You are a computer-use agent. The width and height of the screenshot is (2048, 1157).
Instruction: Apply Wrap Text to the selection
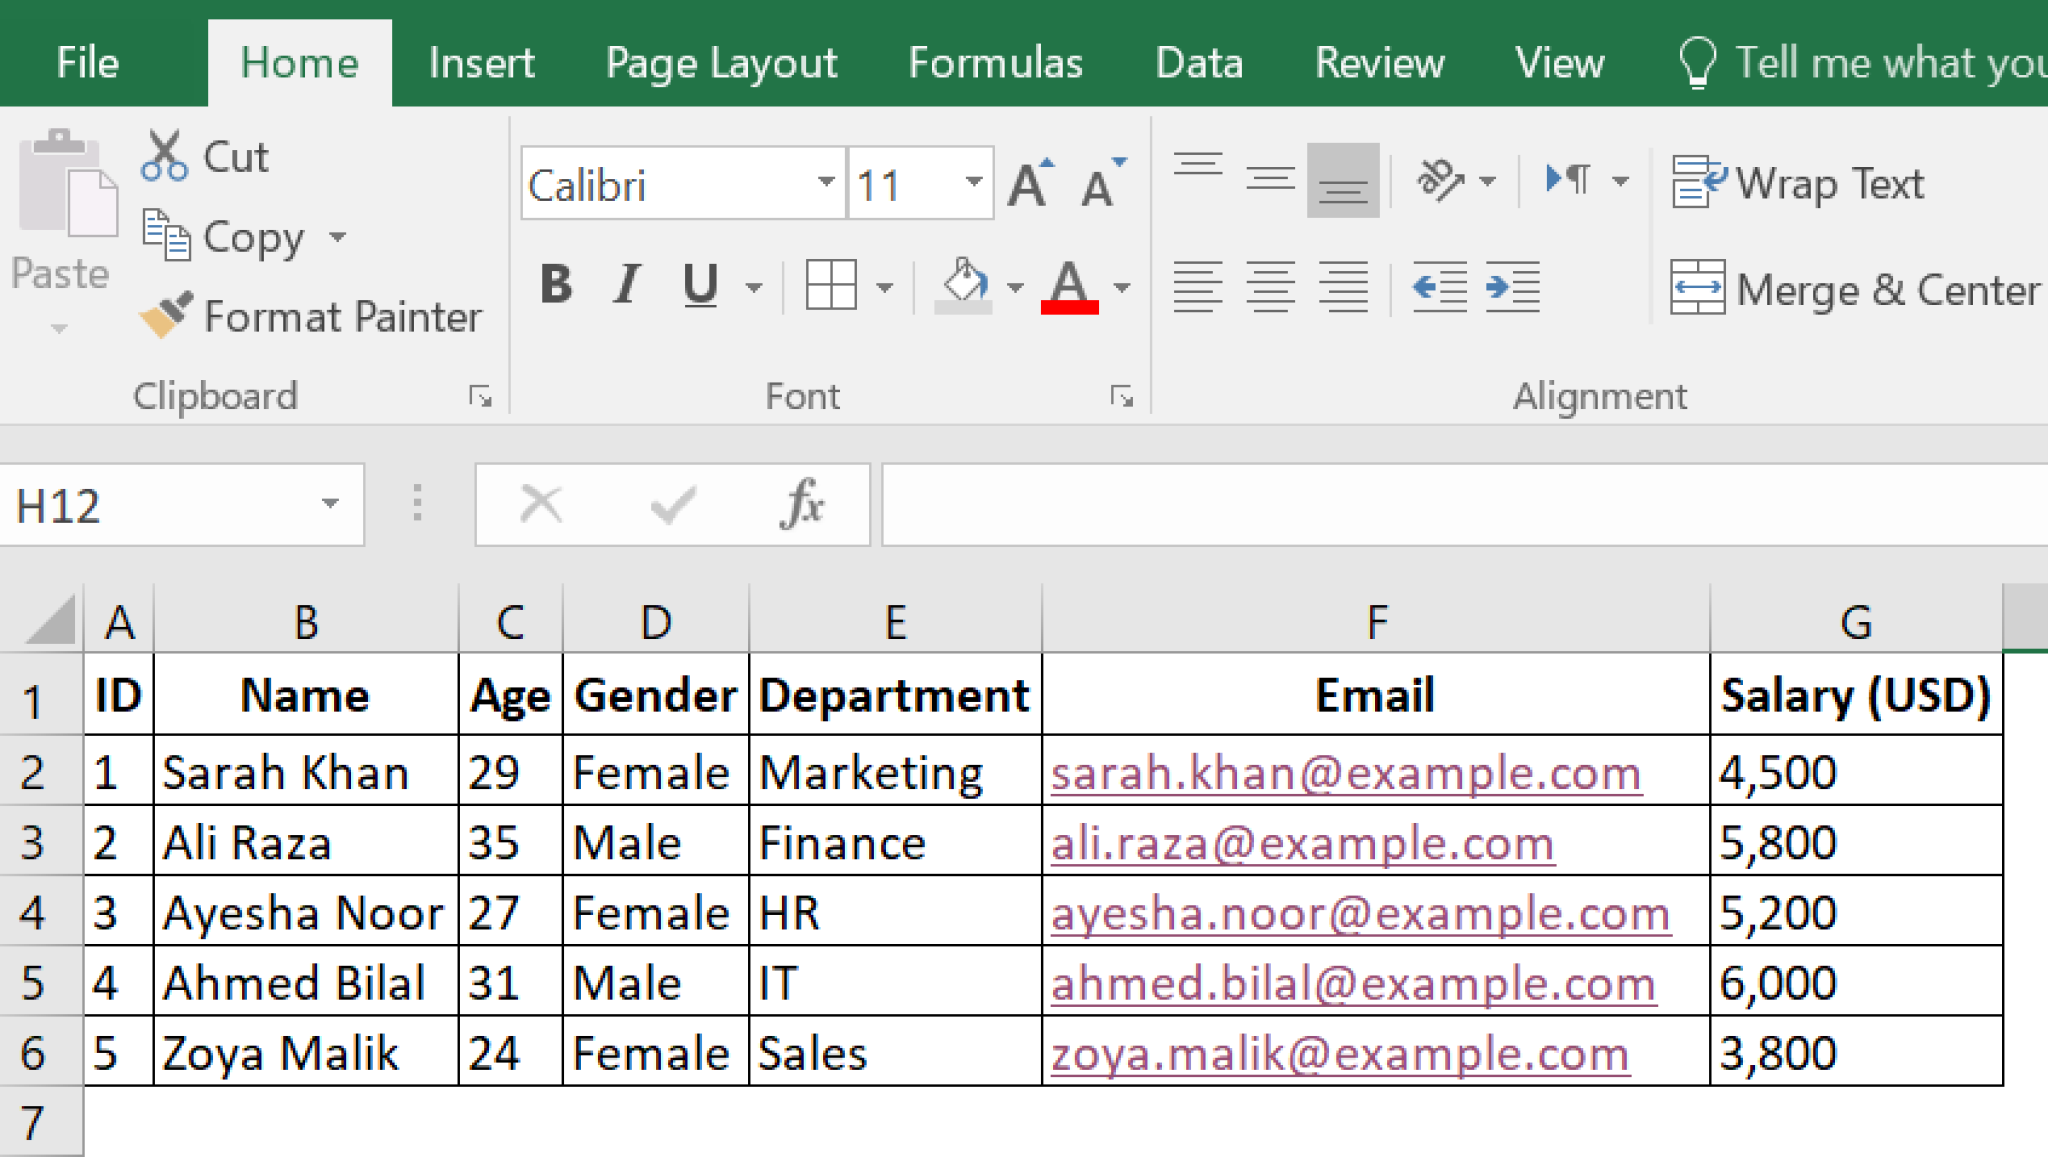(1800, 182)
